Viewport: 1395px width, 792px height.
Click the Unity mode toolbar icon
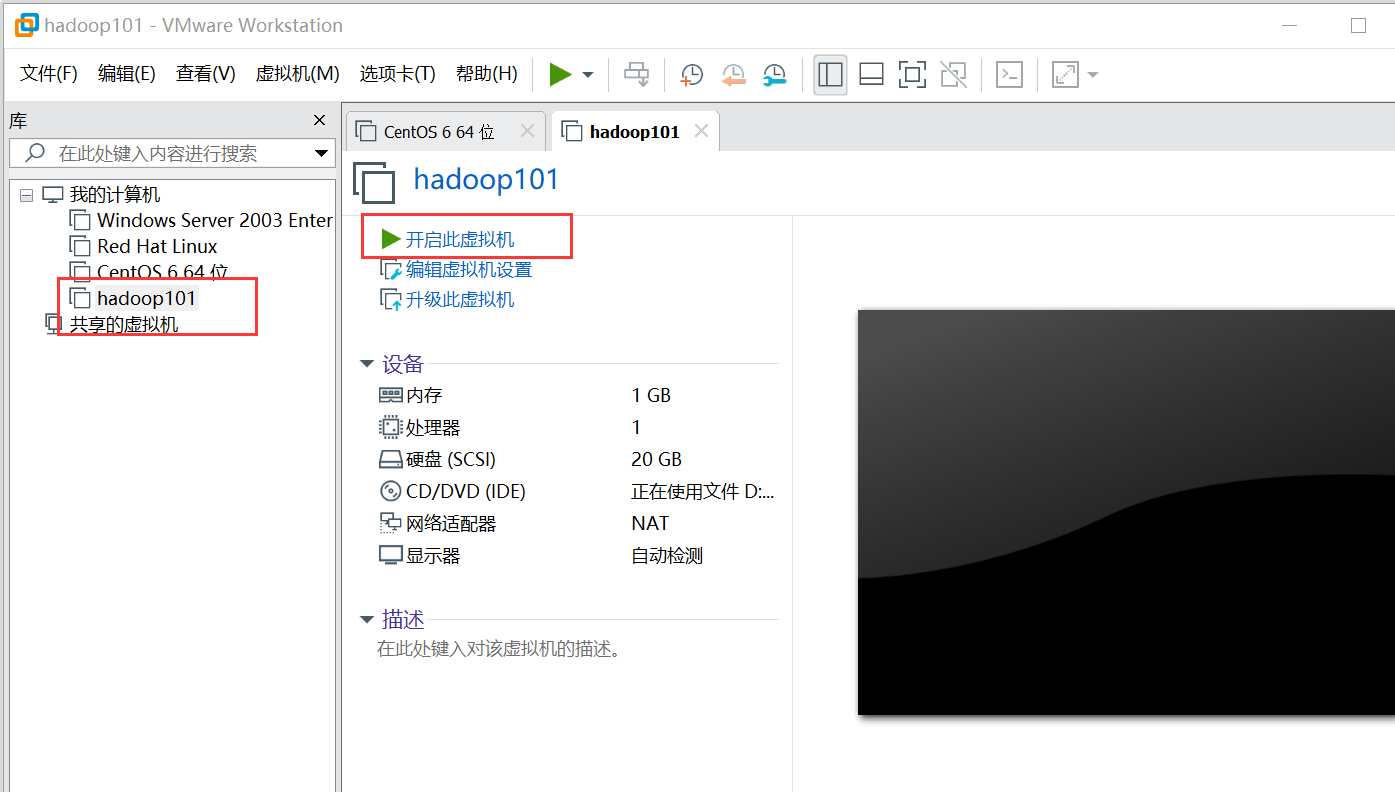(953, 74)
